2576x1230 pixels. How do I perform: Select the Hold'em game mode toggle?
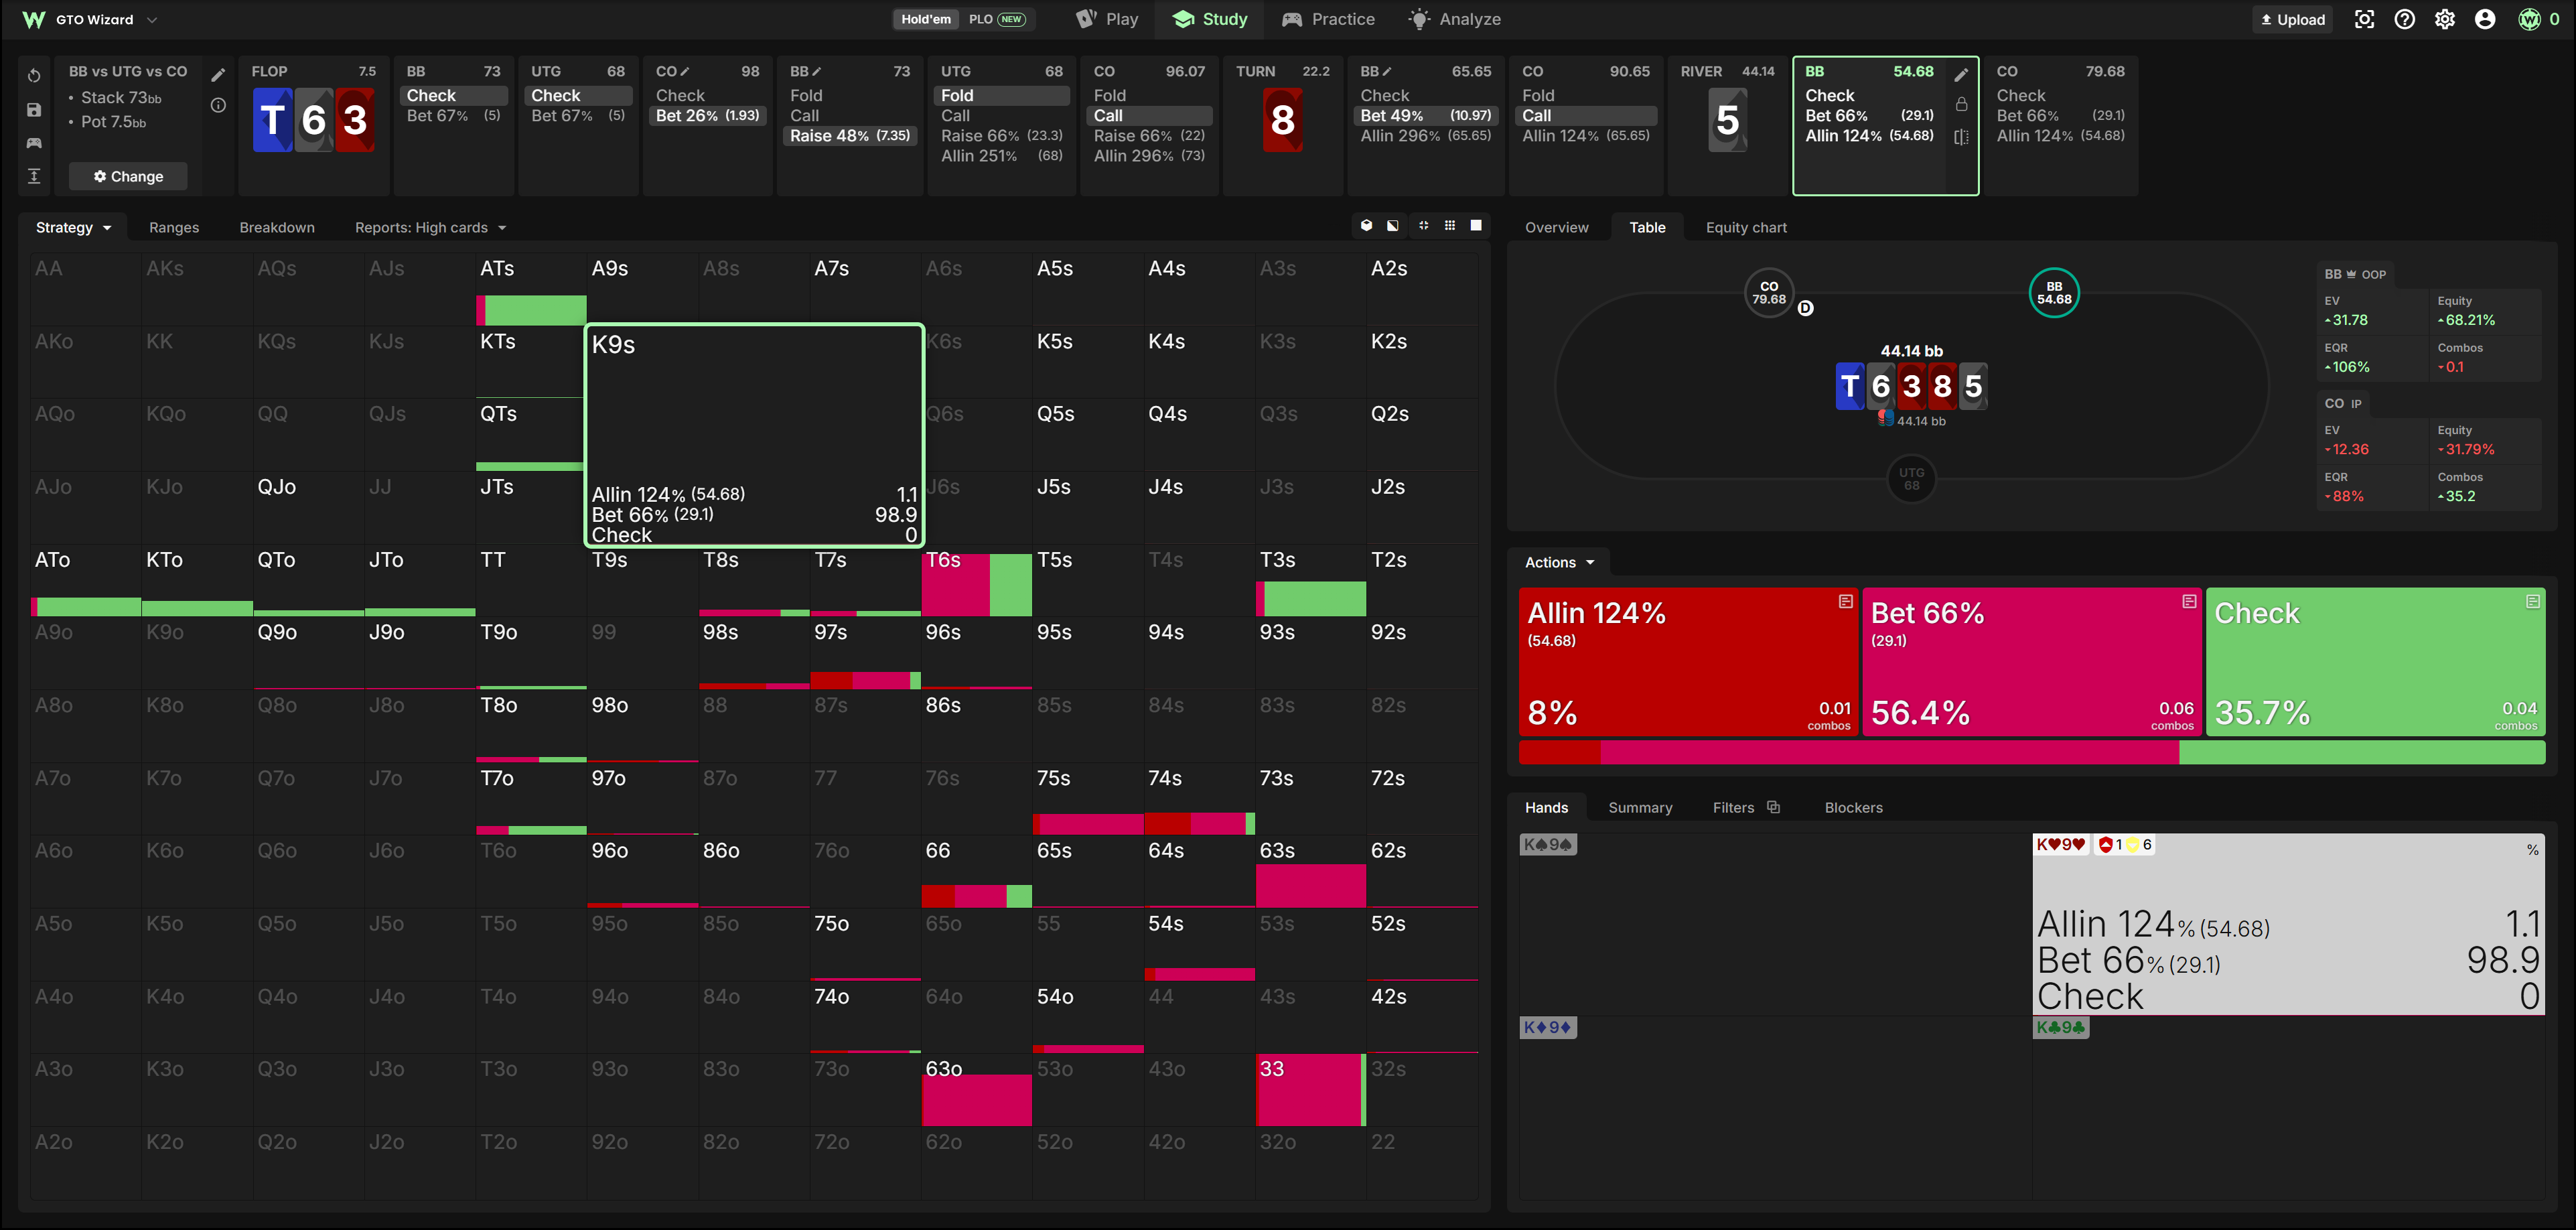[x=926, y=19]
